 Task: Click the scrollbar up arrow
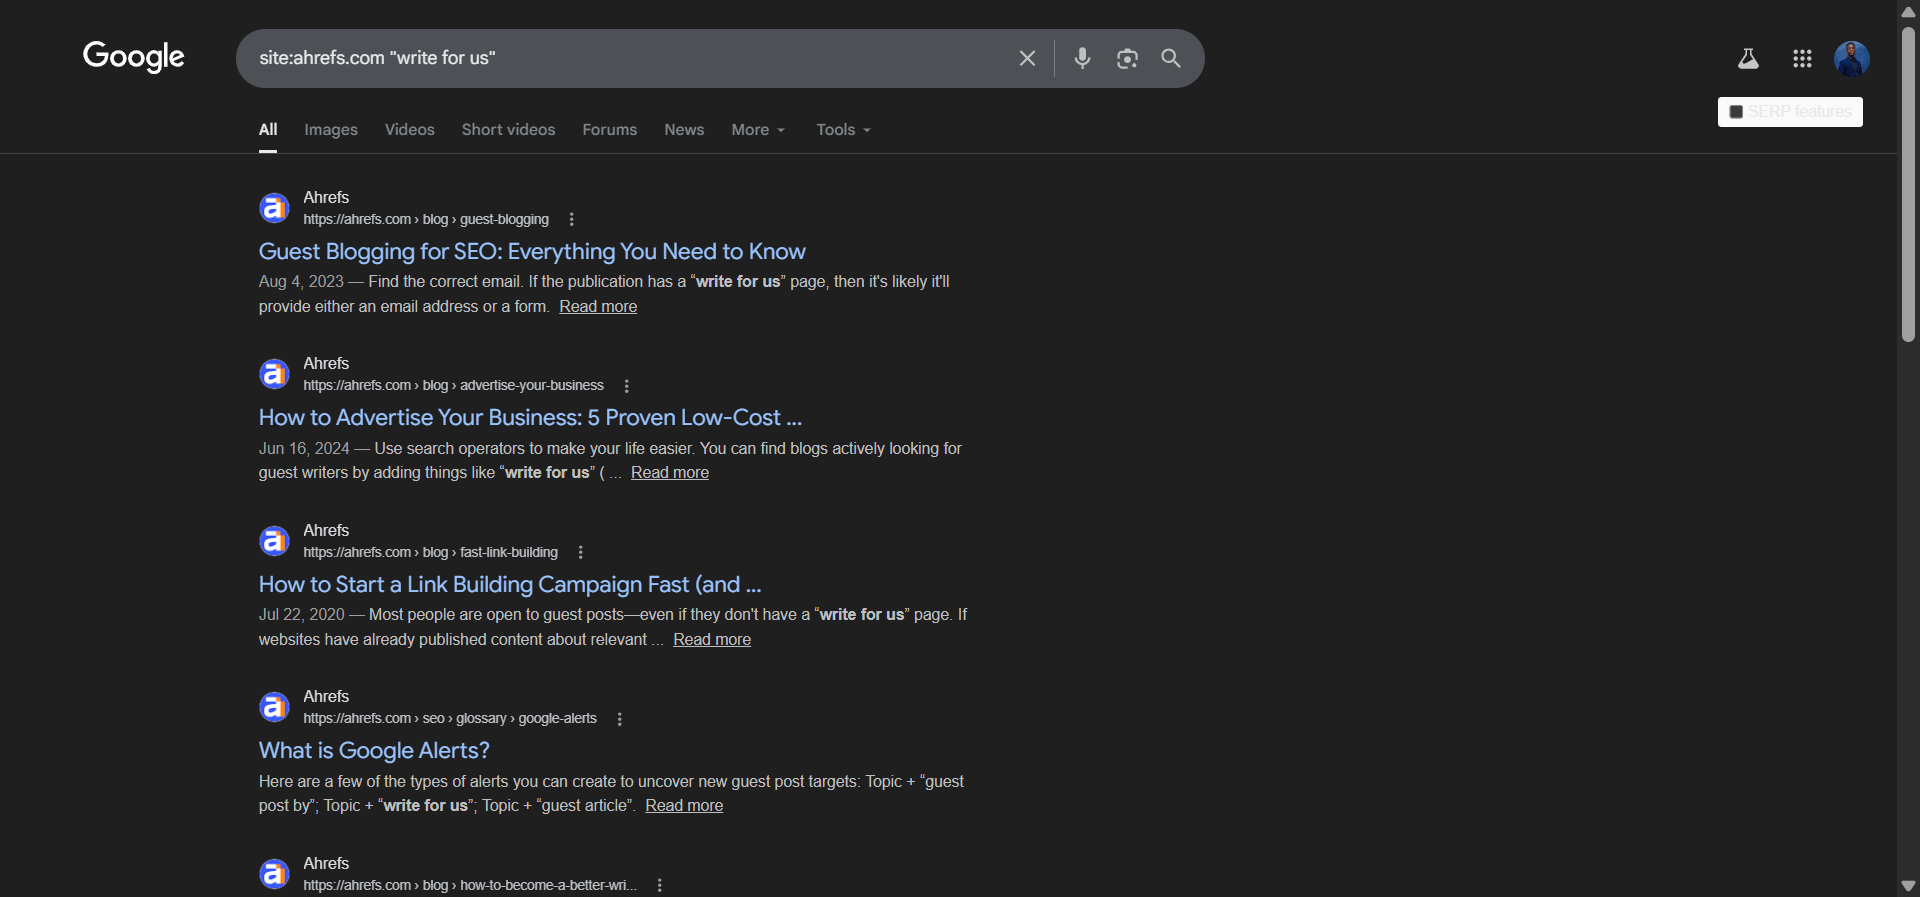pyautogui.click(x=1908, y=11)
